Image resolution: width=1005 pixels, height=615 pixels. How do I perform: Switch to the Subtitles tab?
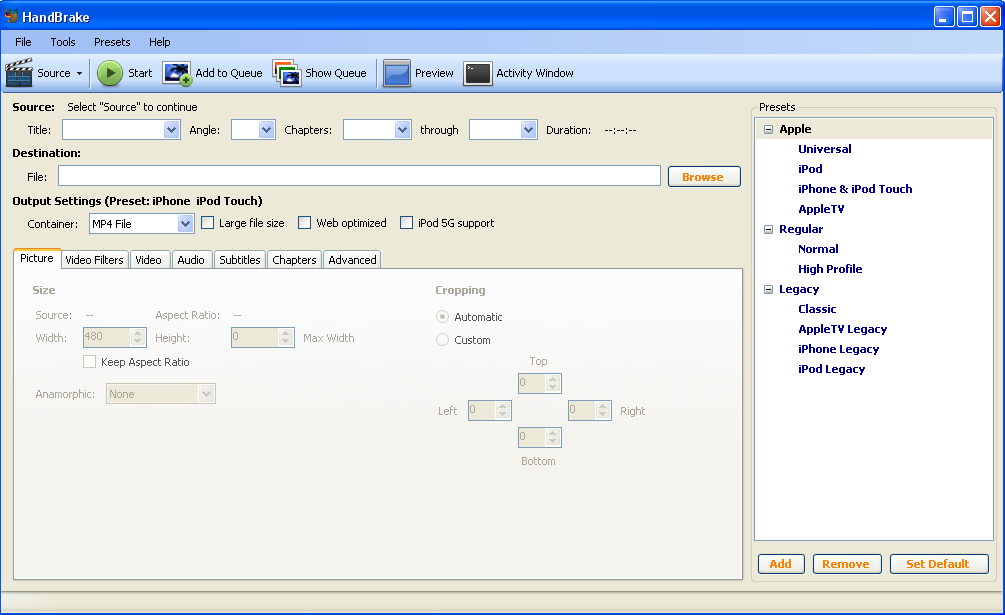240,259
